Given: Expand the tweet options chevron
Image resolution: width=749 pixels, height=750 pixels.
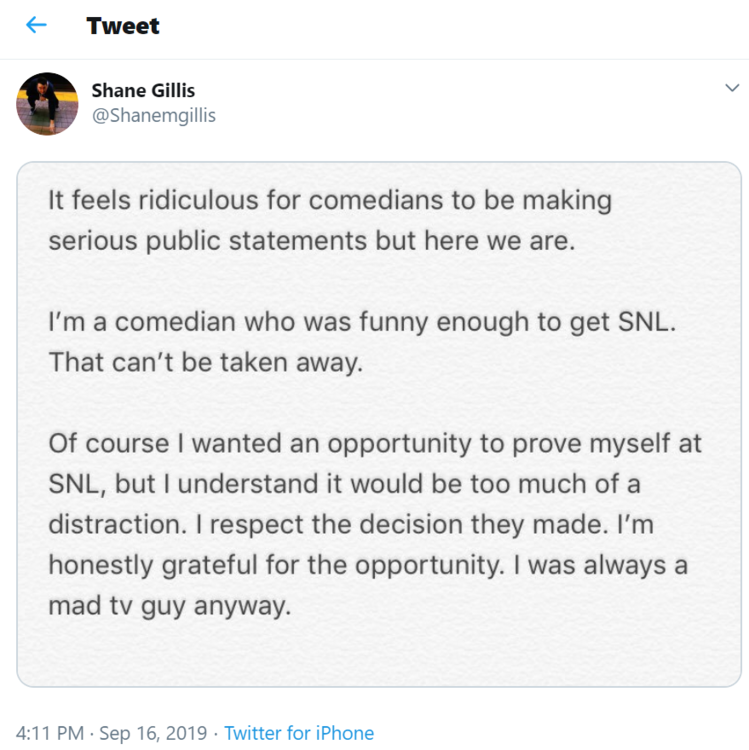Looking at the screenshot, I should point(731,90).
